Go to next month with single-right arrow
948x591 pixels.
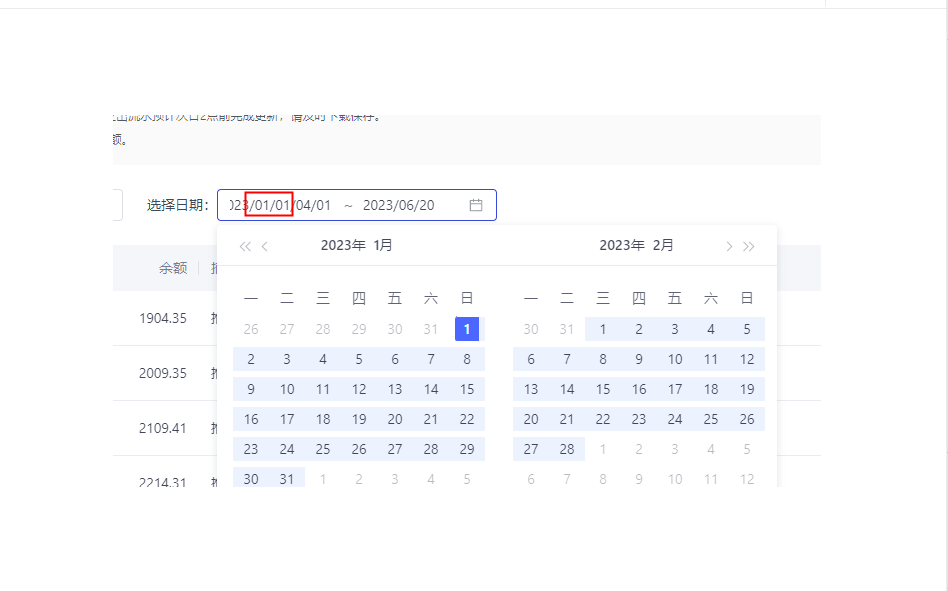(x=729, y=246)
